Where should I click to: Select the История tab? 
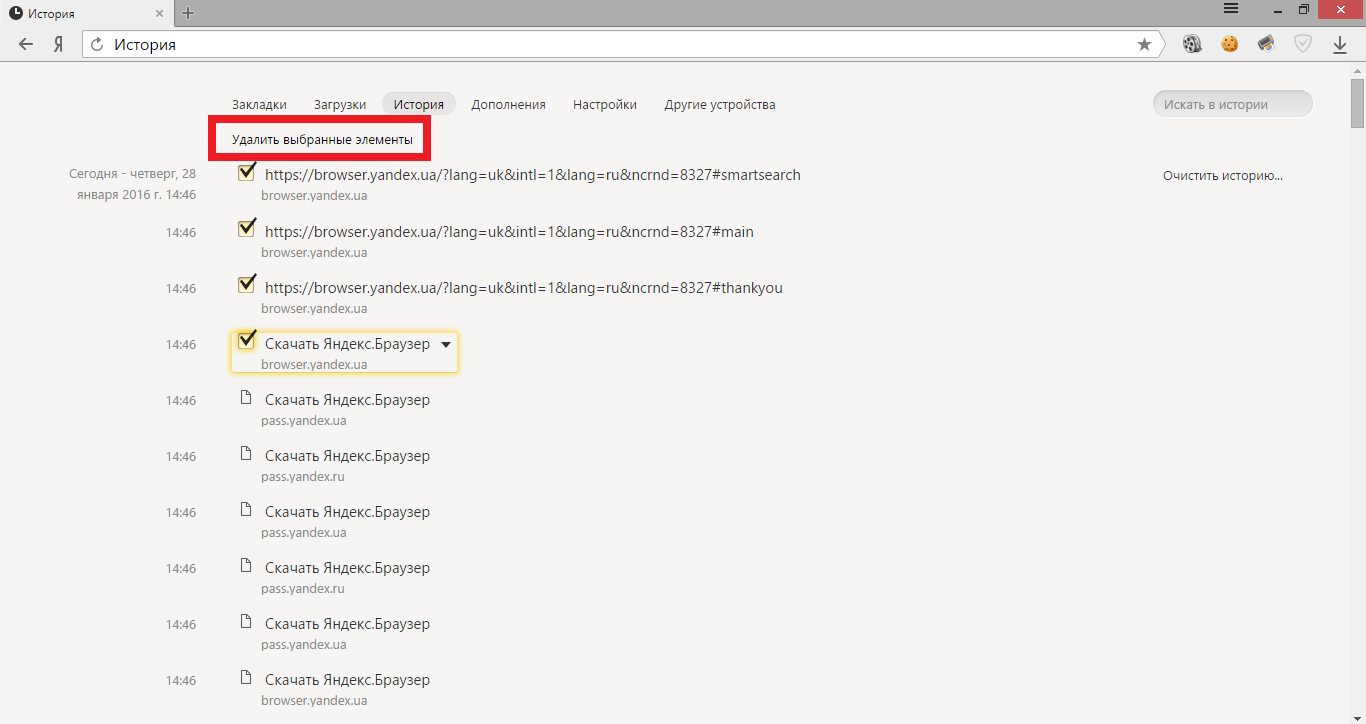coord(419,104)
